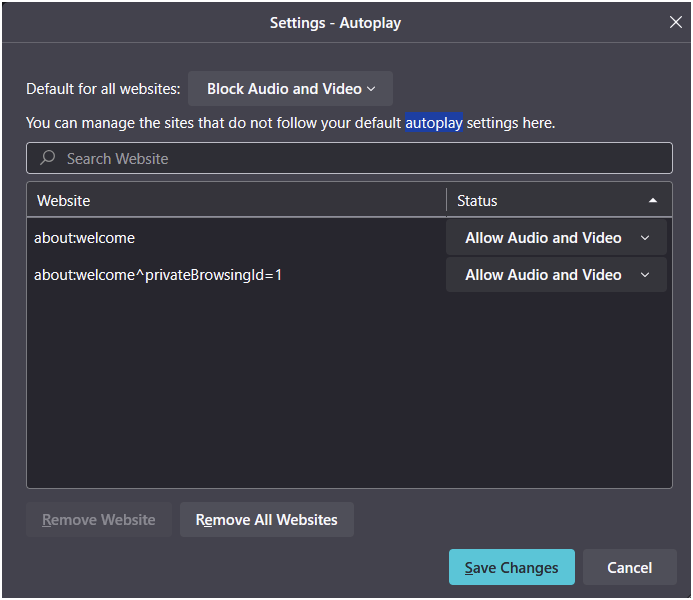Image resolution: width=693 pixels, height=600 pixels.
Task: Expand status dropdown for about:welcome
Action: pyautogui.click(x=556, y=238)
